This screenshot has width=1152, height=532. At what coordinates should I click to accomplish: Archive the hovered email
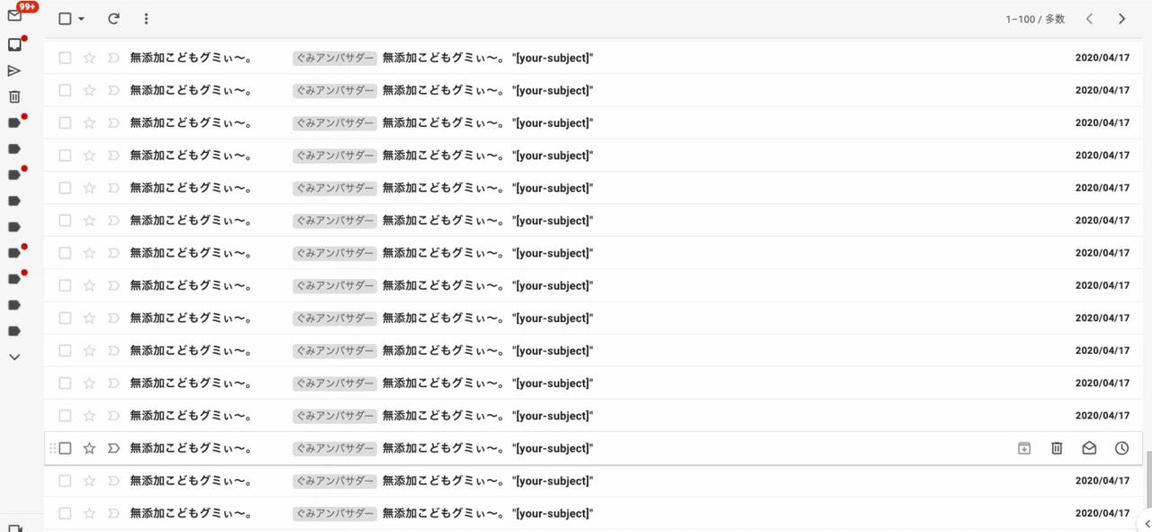click(x=1024, y=448)
